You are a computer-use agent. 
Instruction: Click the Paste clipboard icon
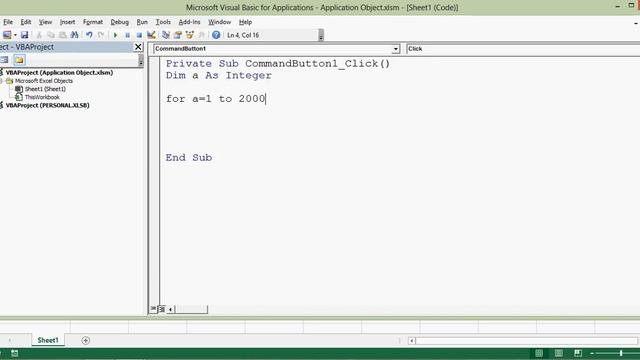(x=62, y=35)
